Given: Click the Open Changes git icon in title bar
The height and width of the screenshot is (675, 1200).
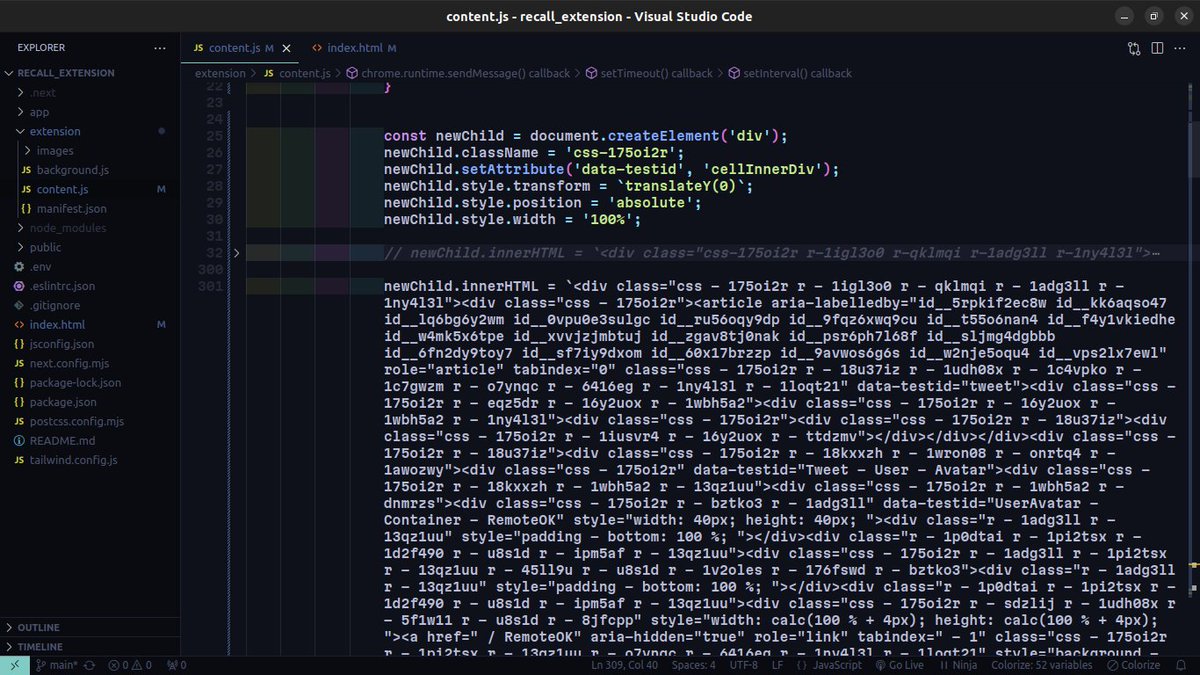Looking at the screenshot, I should click(1133, 47).
